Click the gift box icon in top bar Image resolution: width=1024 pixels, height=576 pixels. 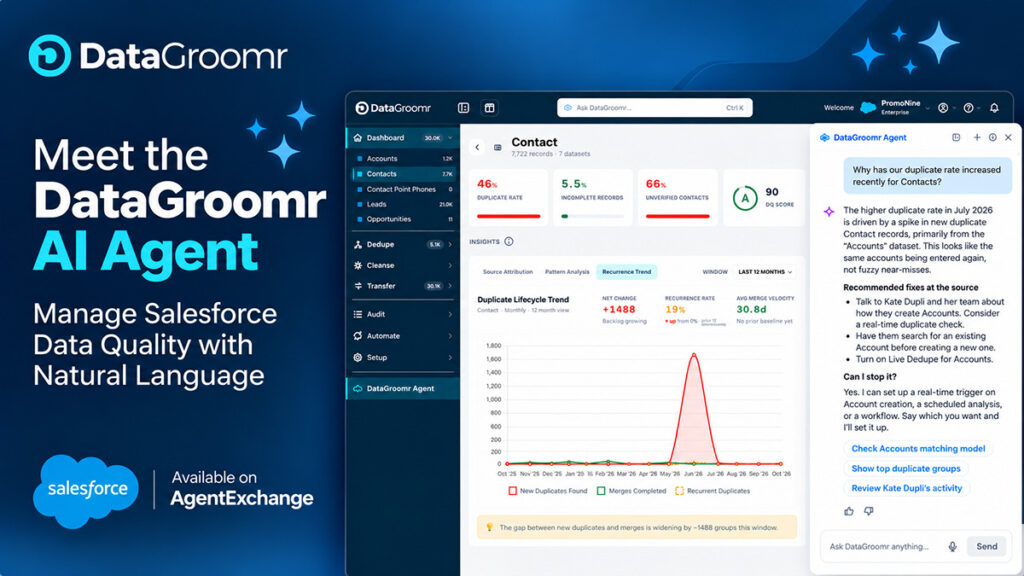click(489, 108)
